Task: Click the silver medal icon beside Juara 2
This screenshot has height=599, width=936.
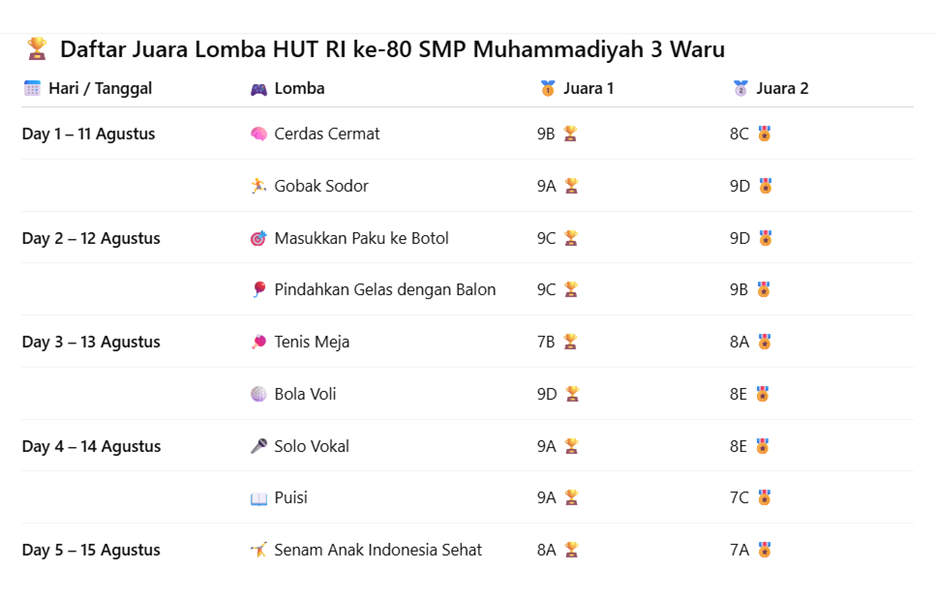Action: 740,89
